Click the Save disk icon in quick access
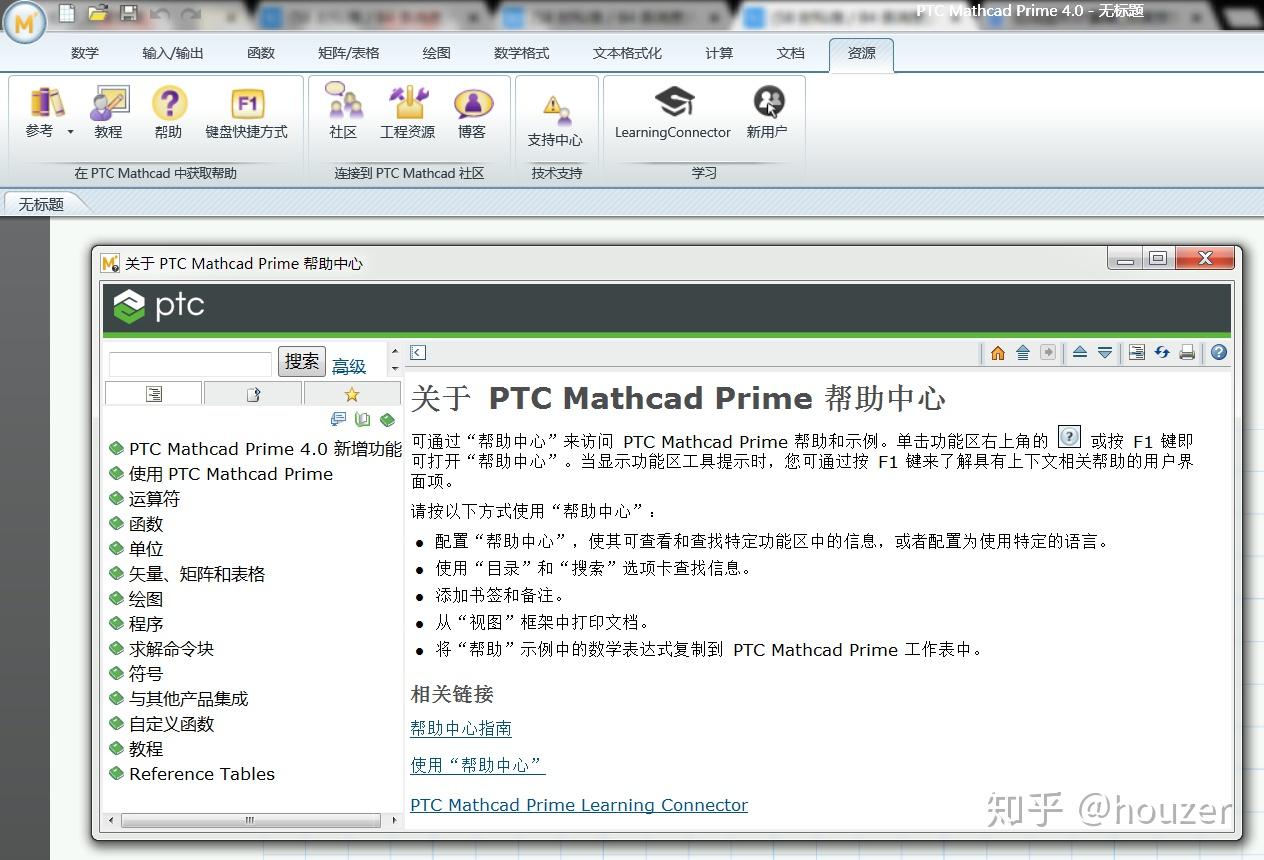This screenshot has width=1264, height=860. coord(128,13)
